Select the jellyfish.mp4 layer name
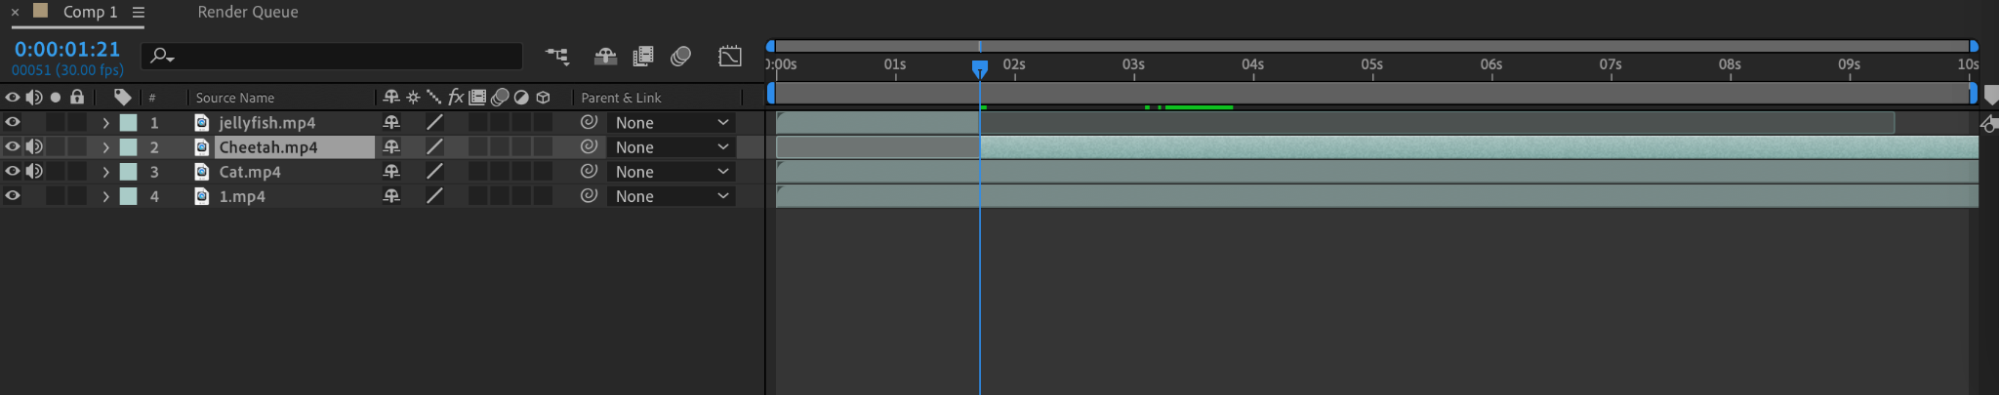This screenshot has width=1999, height=396. (267, 122)
